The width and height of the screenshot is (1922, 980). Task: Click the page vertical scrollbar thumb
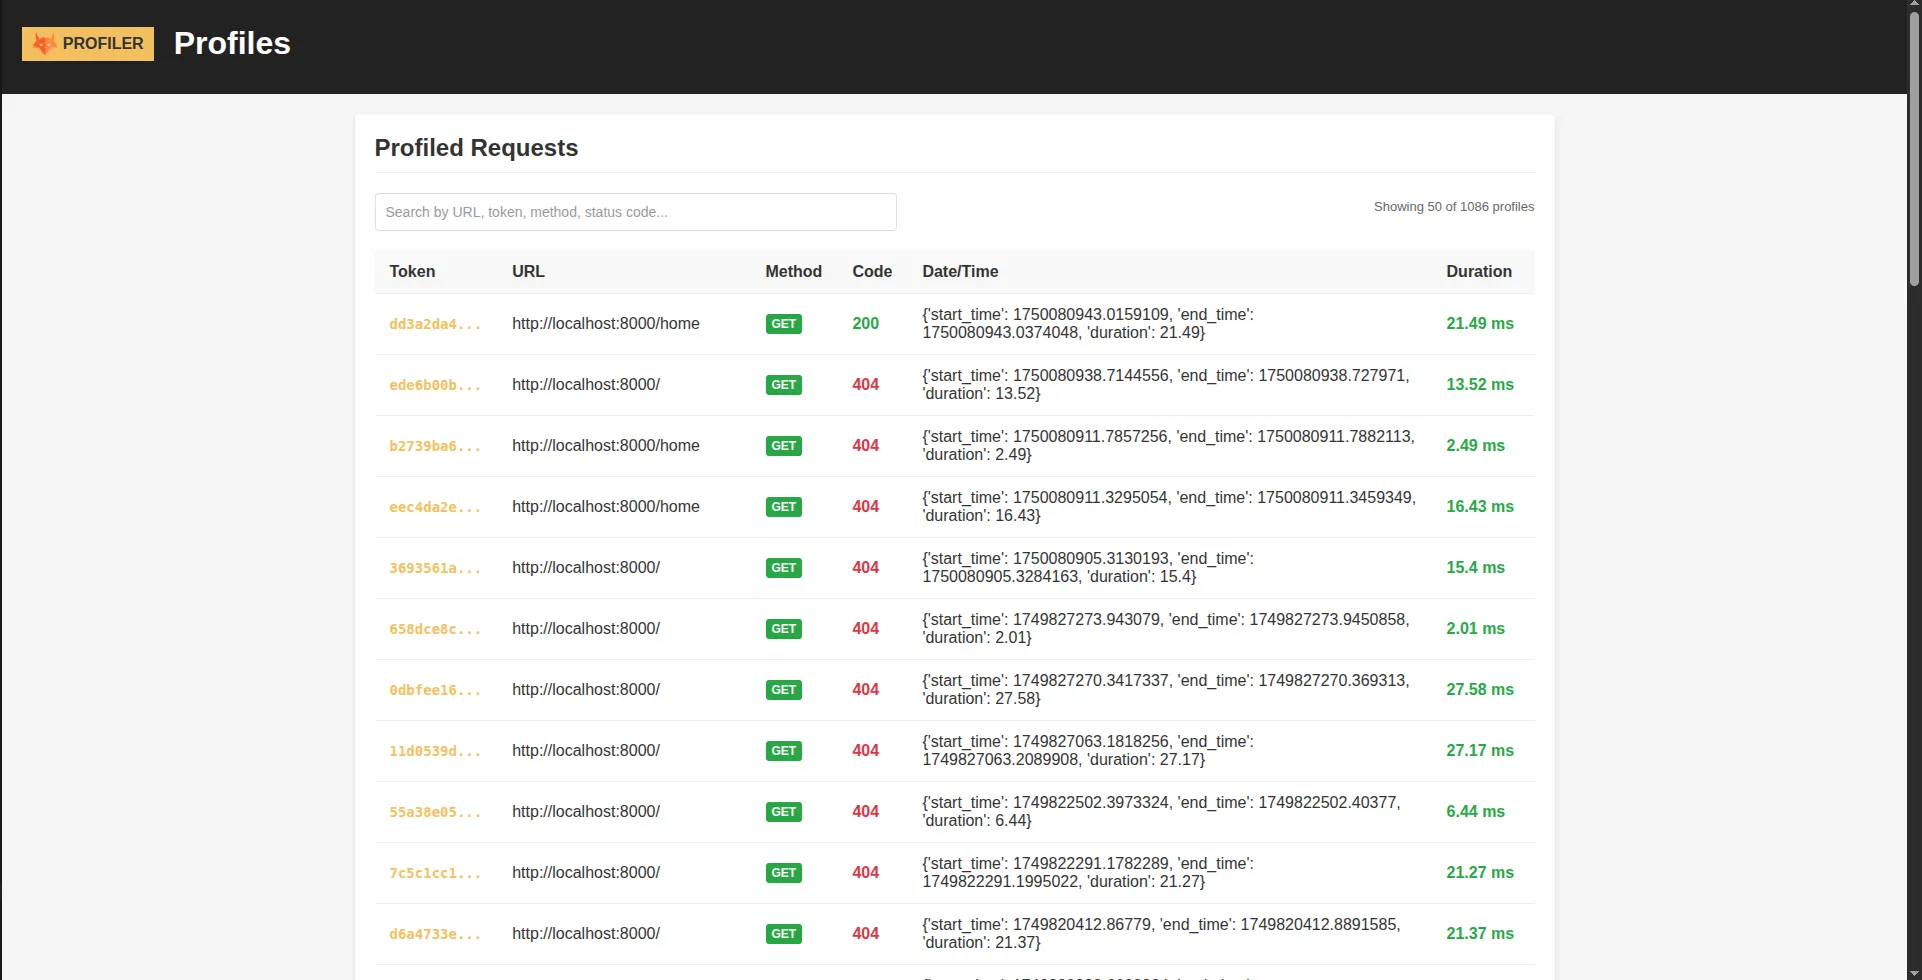tap(1914, 150)
